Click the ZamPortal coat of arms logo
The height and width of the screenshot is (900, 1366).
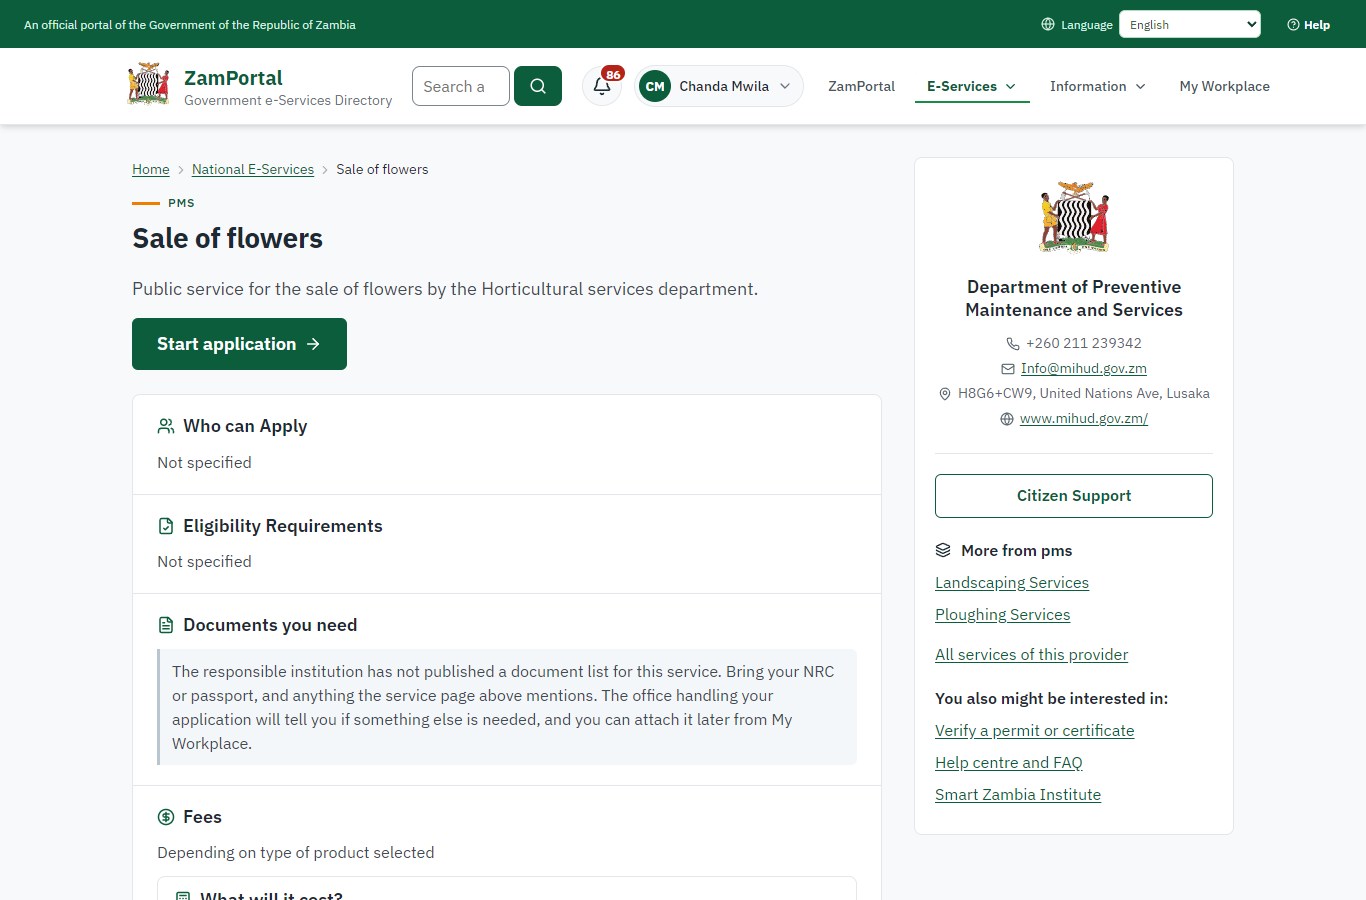pos(148,85)
